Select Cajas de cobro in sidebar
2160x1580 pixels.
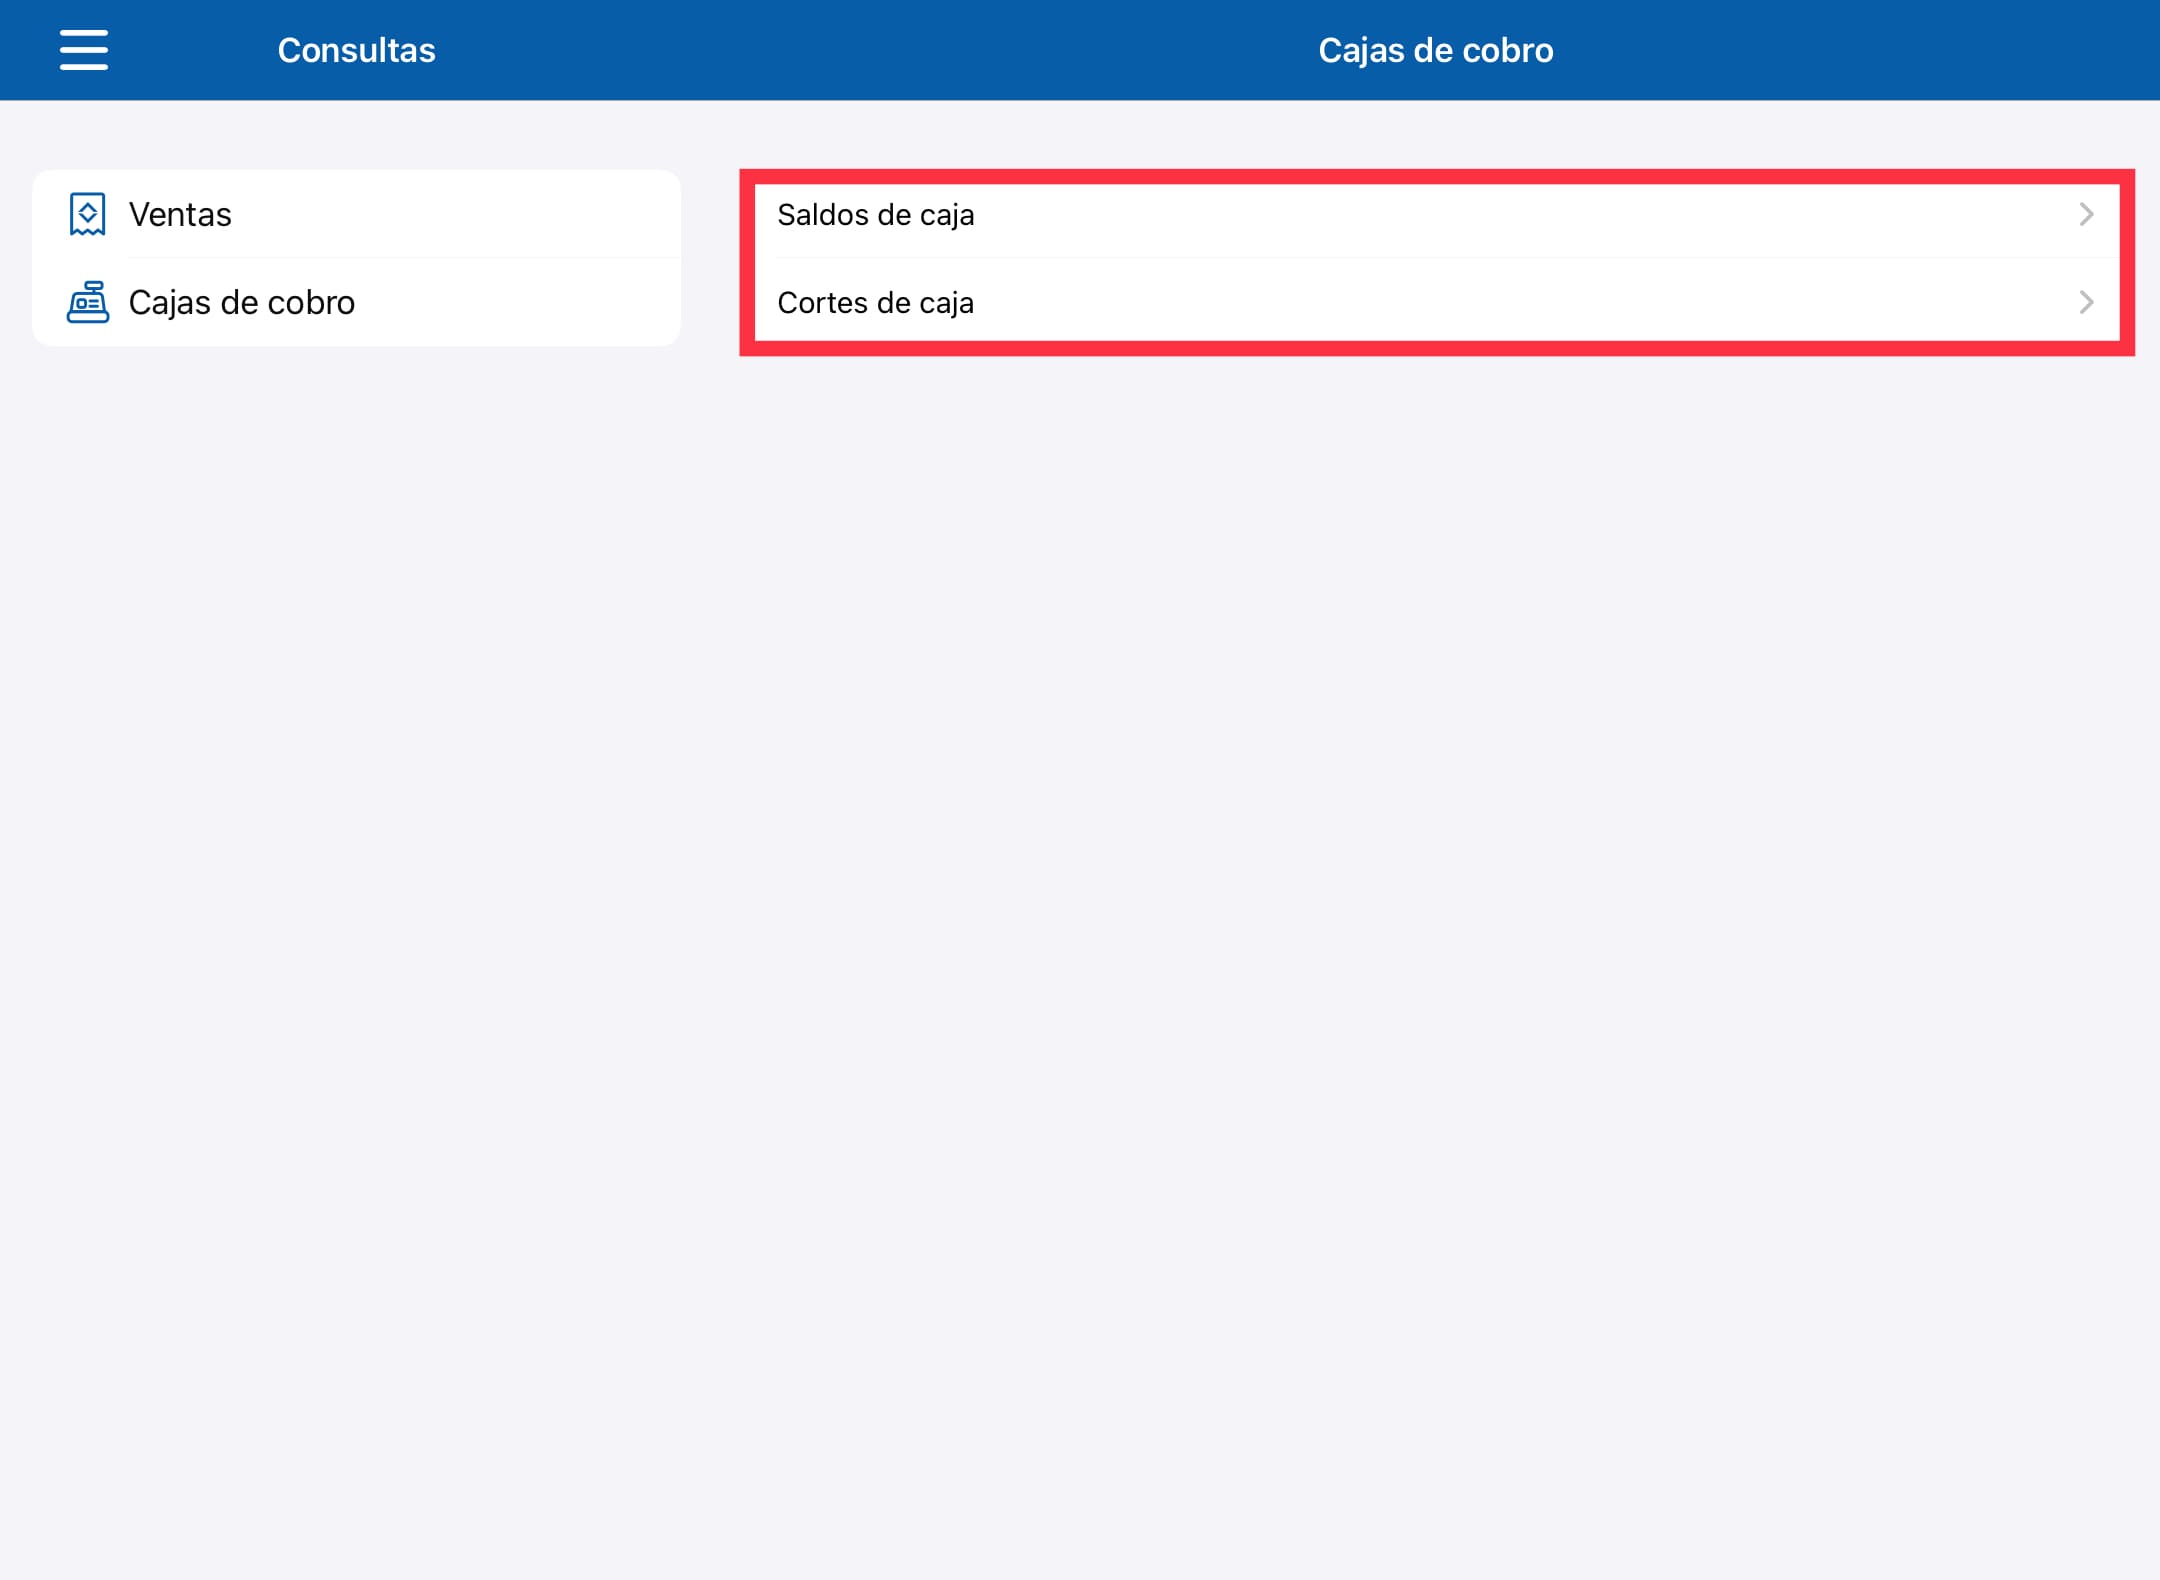(356, 302)
